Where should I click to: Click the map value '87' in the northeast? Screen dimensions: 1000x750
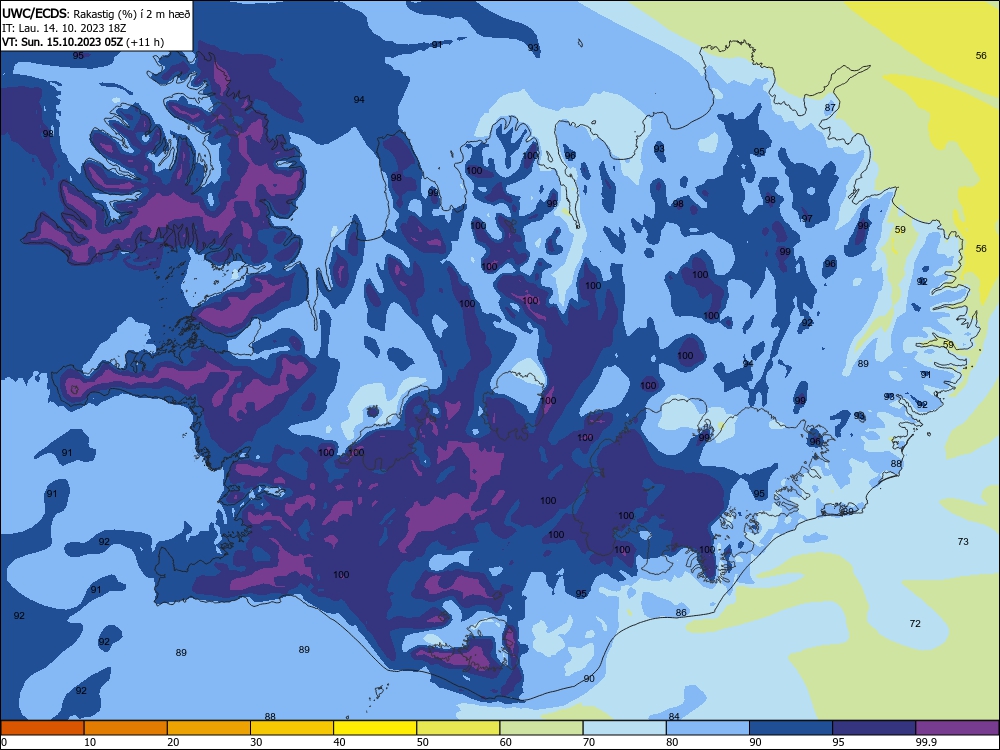click(830, 108)
